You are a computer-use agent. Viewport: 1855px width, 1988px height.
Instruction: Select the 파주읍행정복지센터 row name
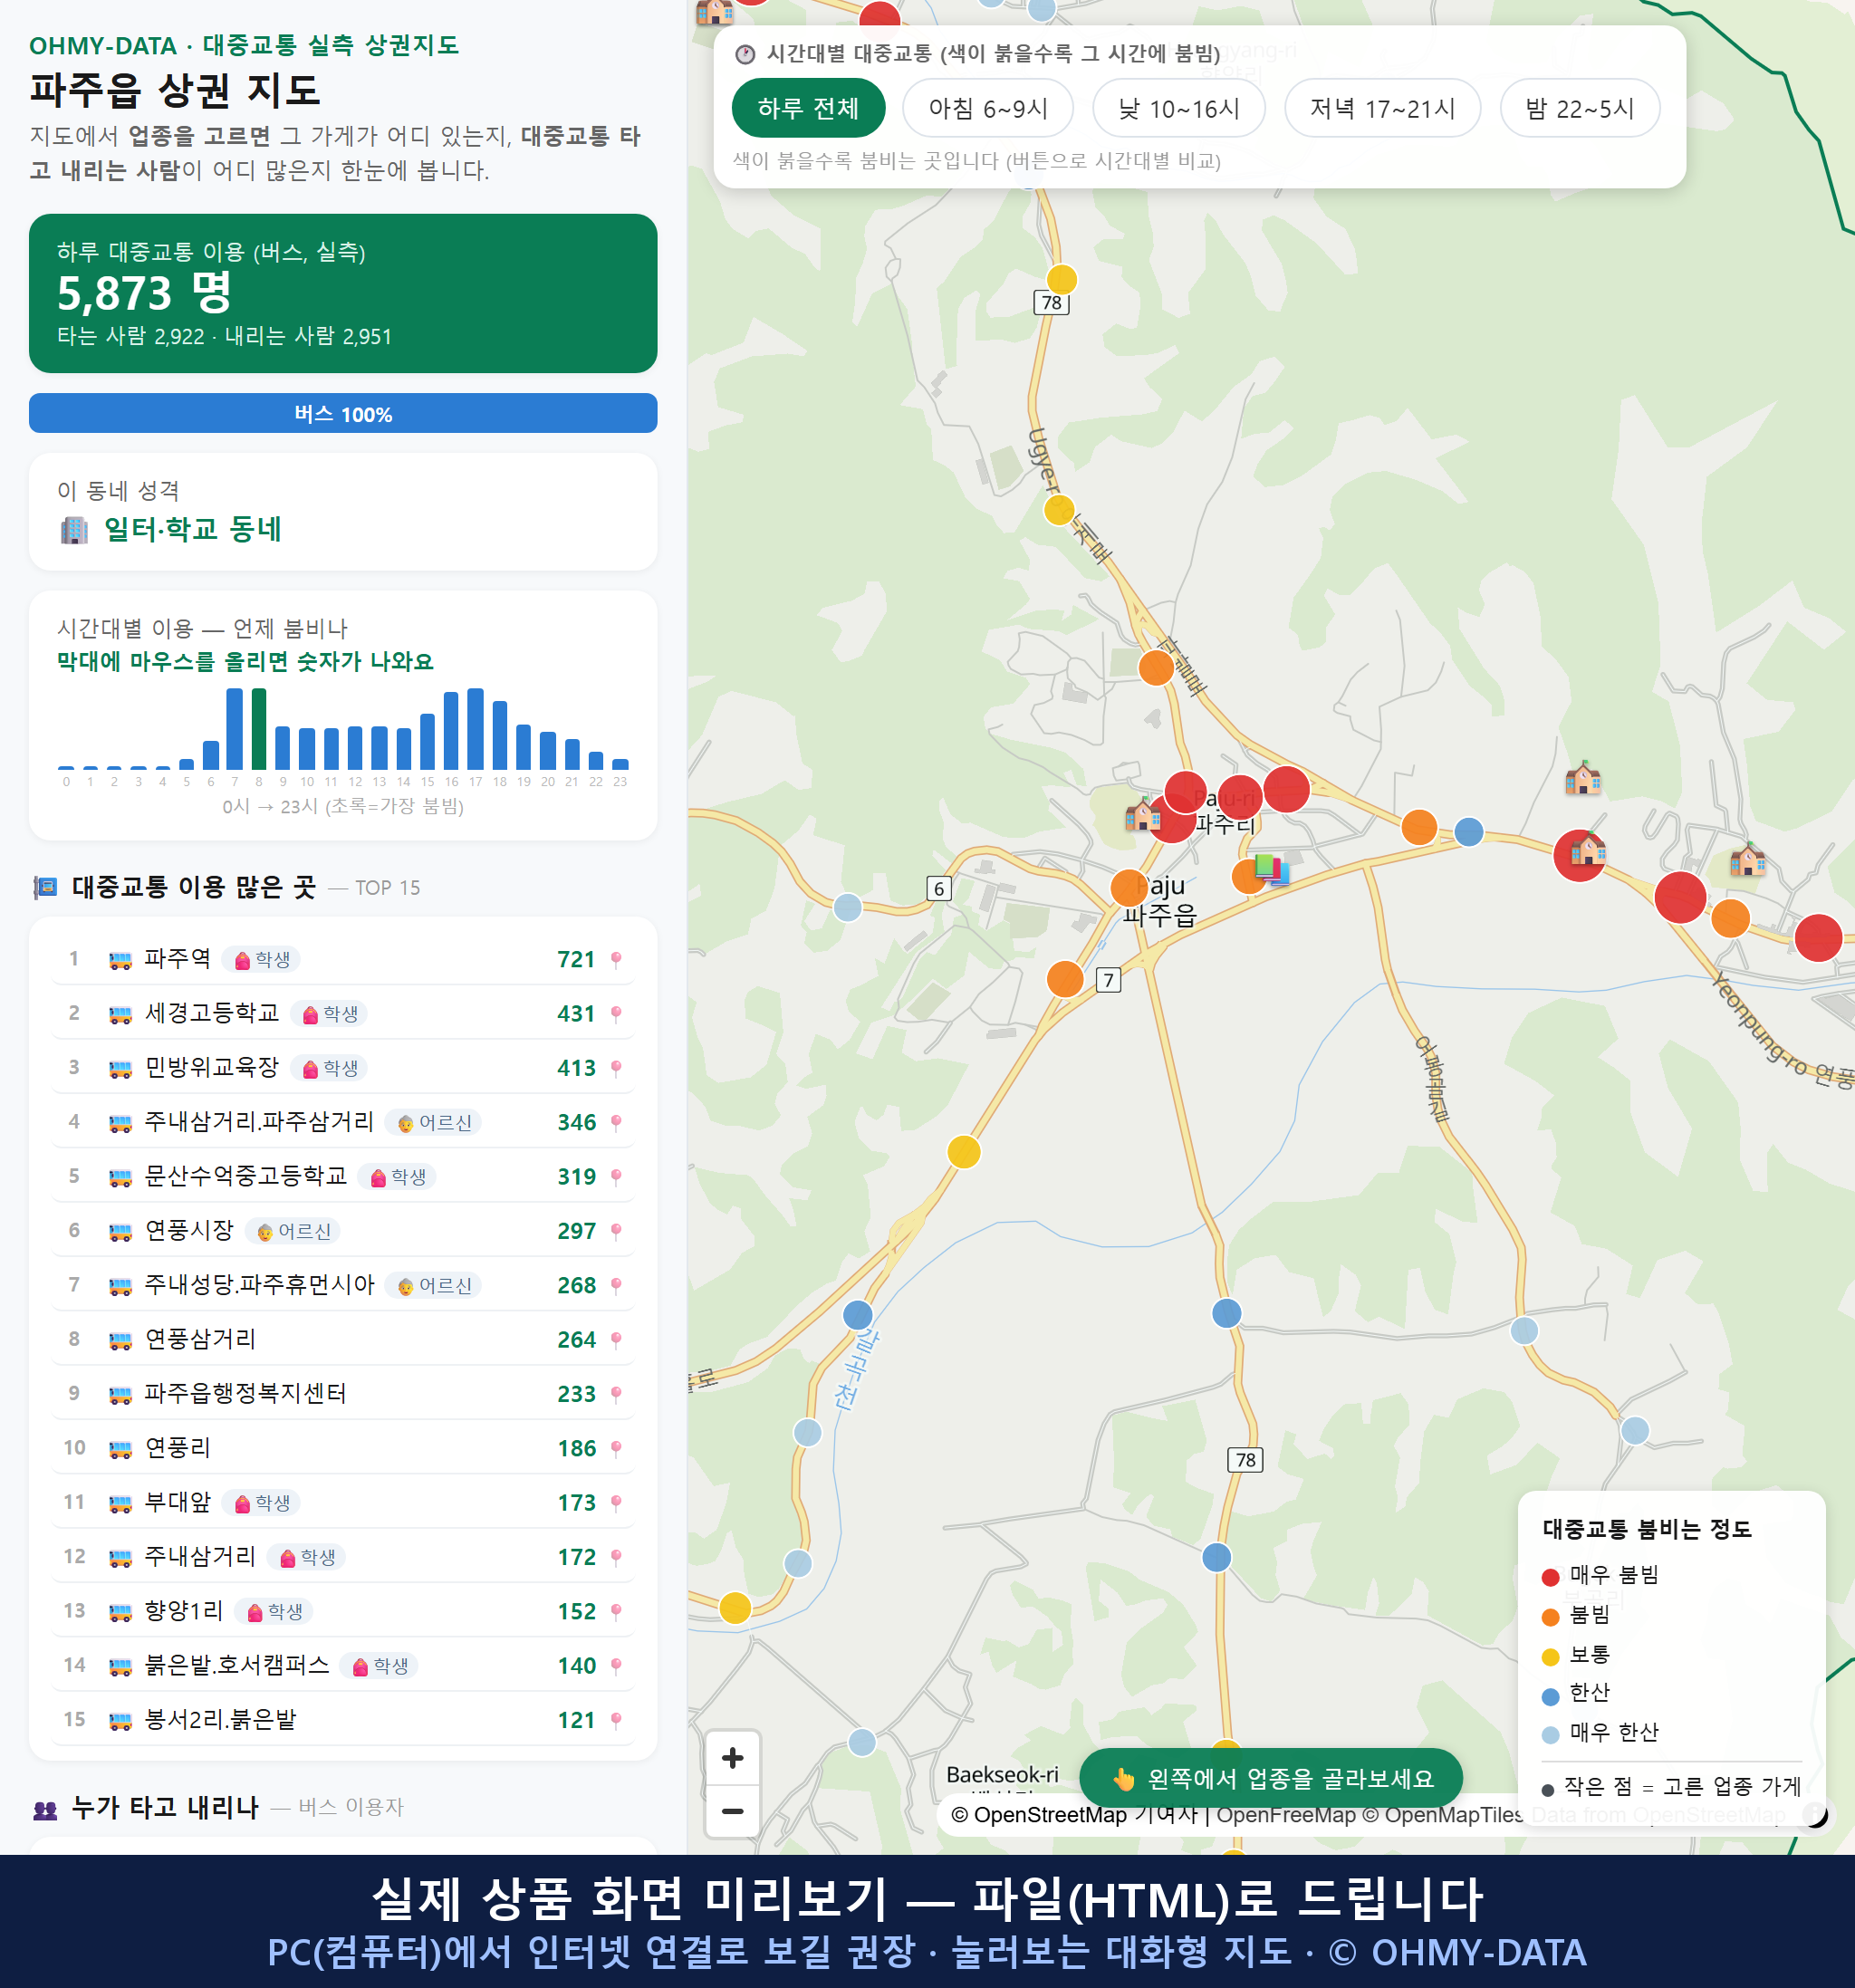(x=245, y=1393)
